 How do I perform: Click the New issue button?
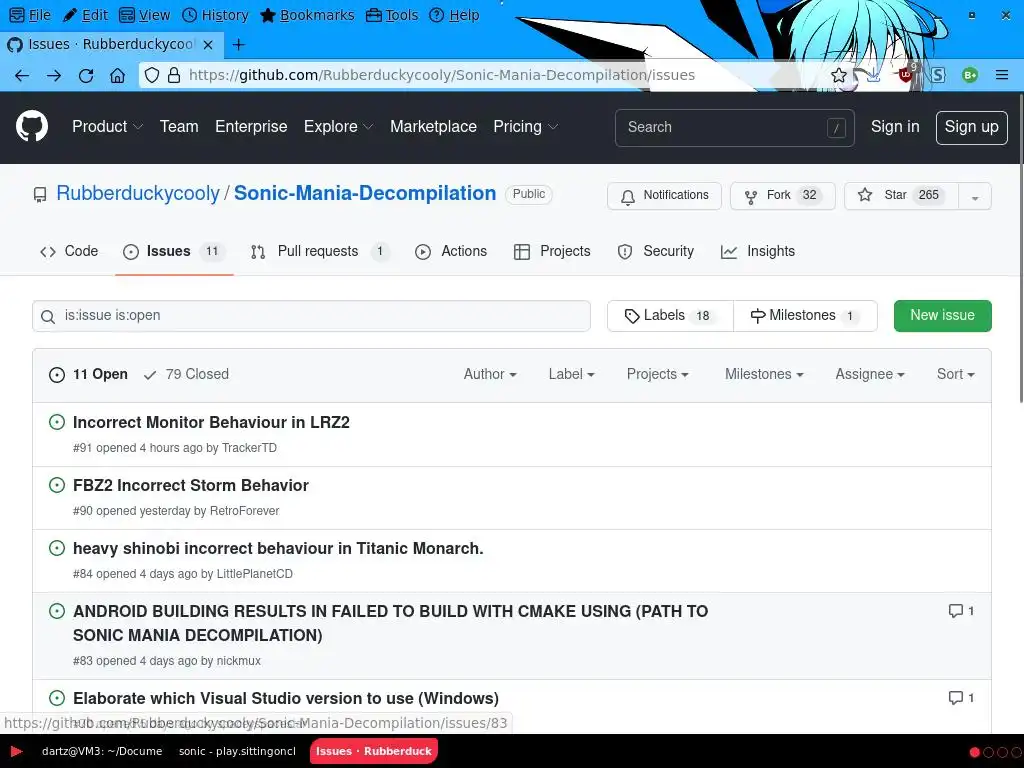point(942,315)
